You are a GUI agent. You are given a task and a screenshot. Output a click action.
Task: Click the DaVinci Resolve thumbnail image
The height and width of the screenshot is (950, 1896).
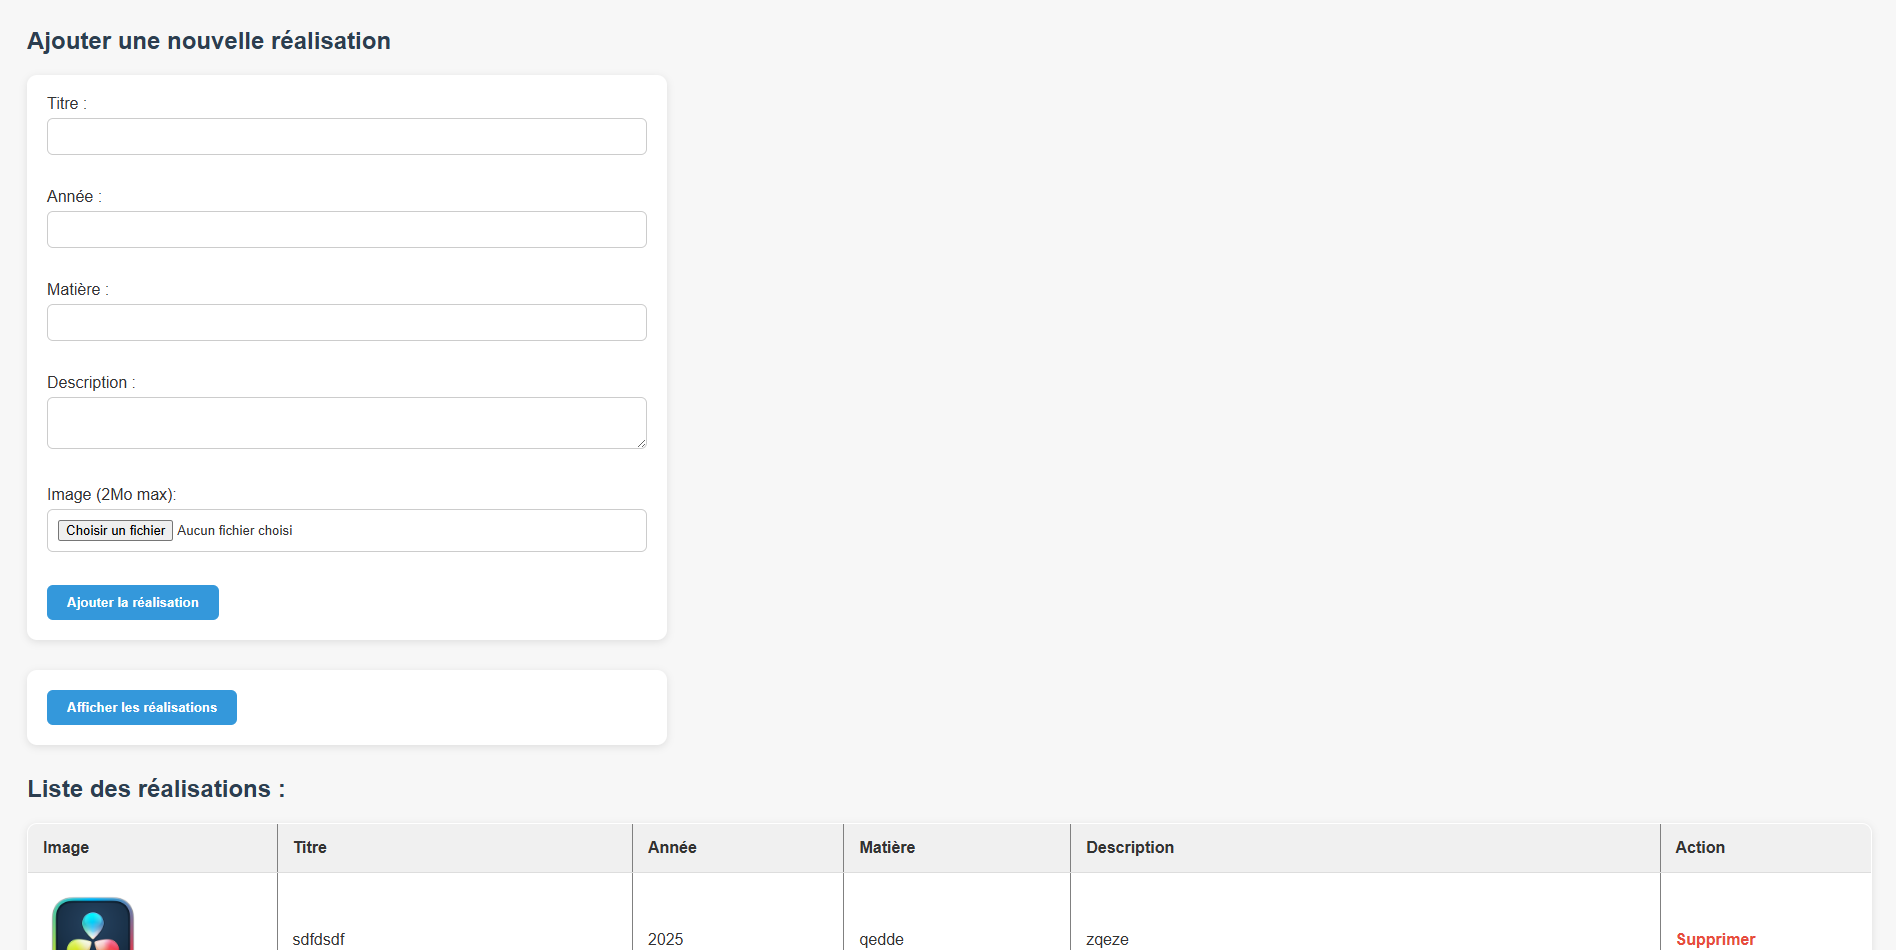[x=93, y=925]
